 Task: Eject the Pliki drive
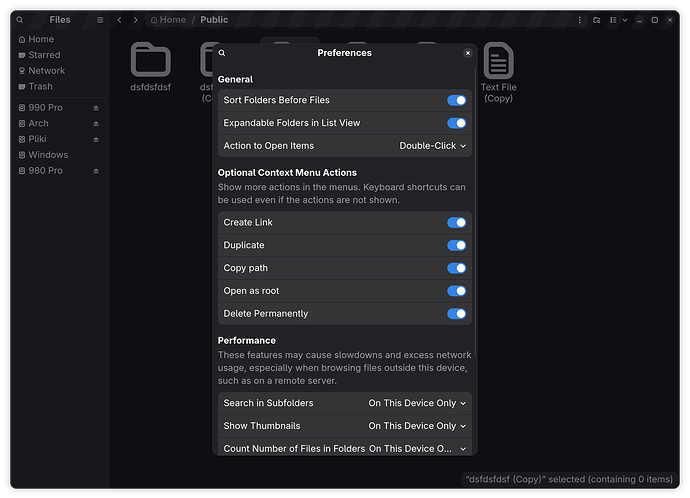tap(96, 139)
